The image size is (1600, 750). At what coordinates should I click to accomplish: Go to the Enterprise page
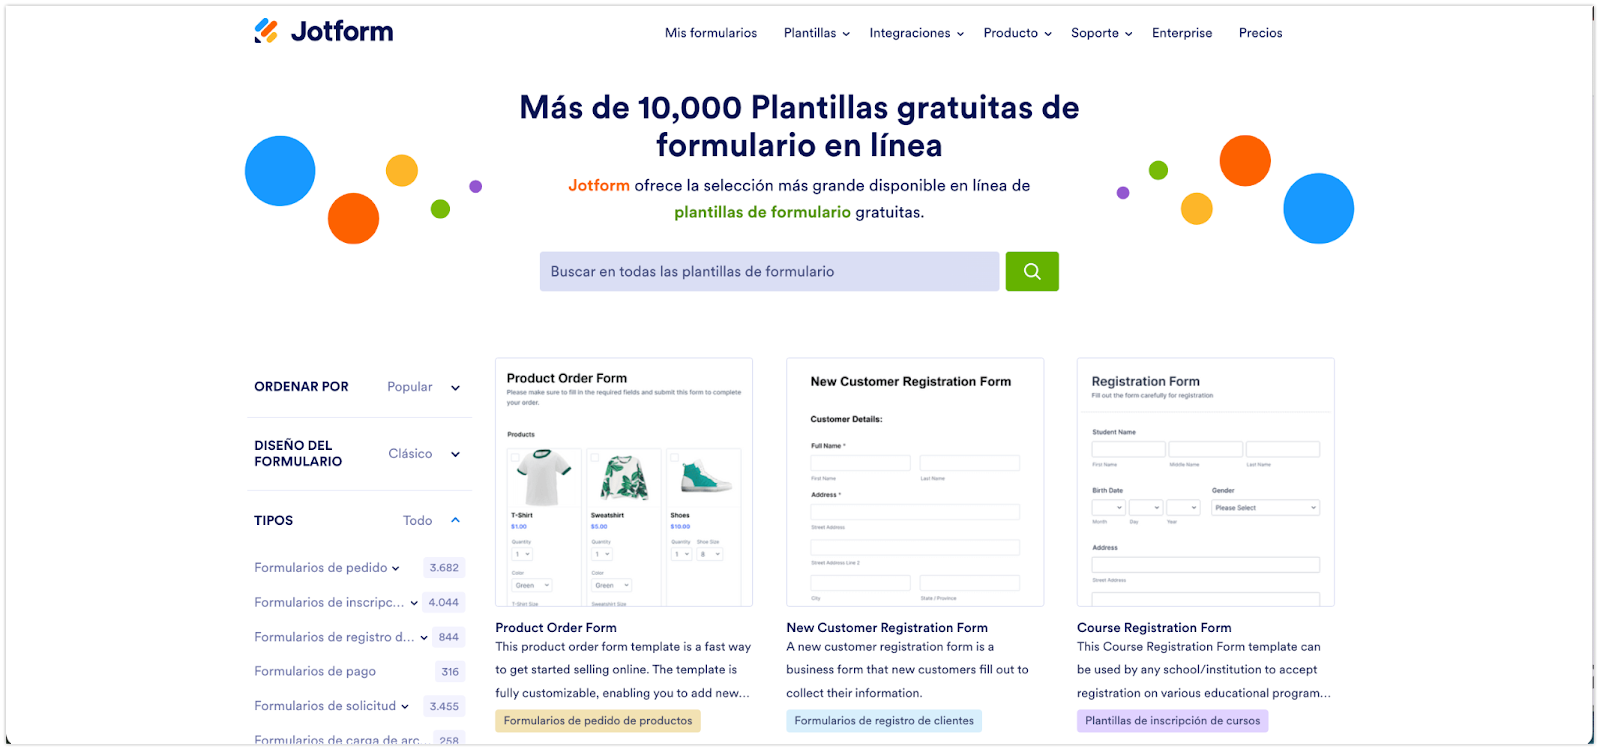point(1182,33)
